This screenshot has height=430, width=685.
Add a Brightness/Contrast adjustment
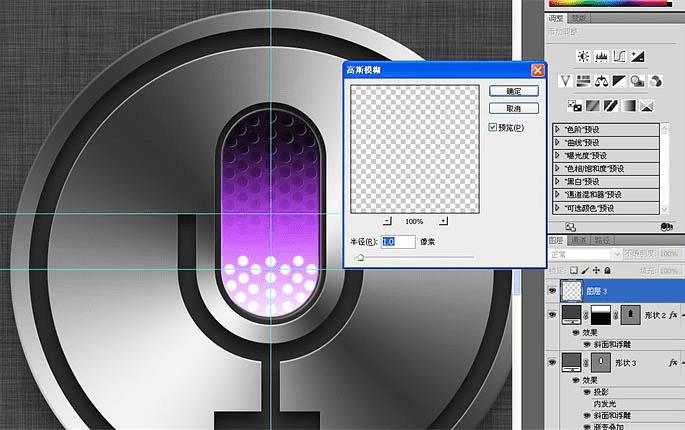(x=583, y=56)
